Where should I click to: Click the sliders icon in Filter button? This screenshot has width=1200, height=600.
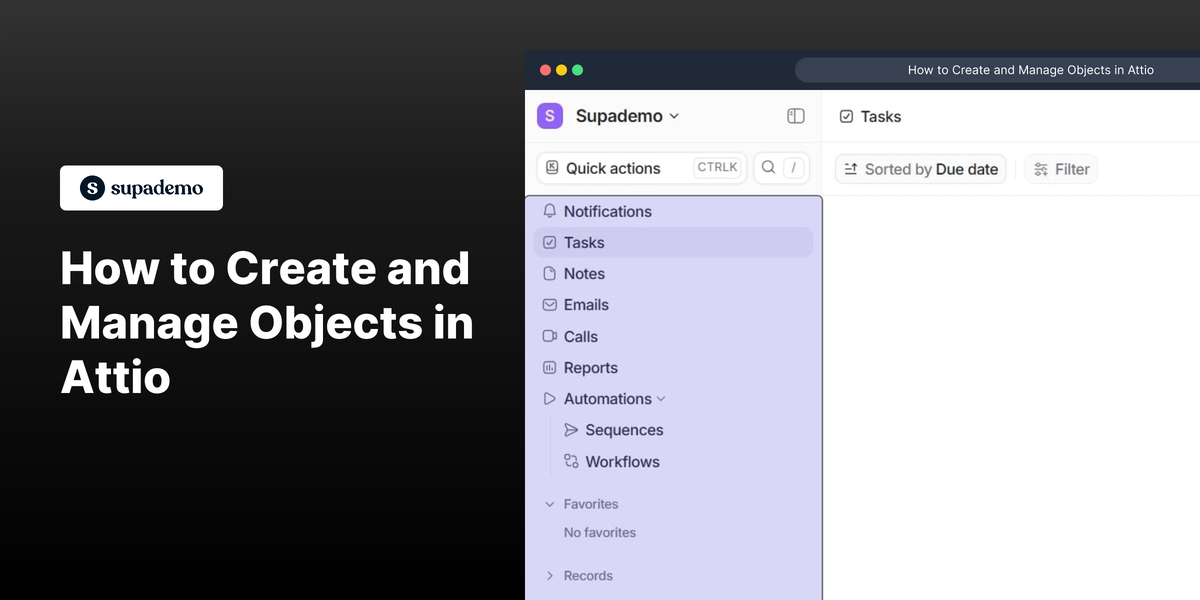pyautogui.click(x=1041, y=169)
